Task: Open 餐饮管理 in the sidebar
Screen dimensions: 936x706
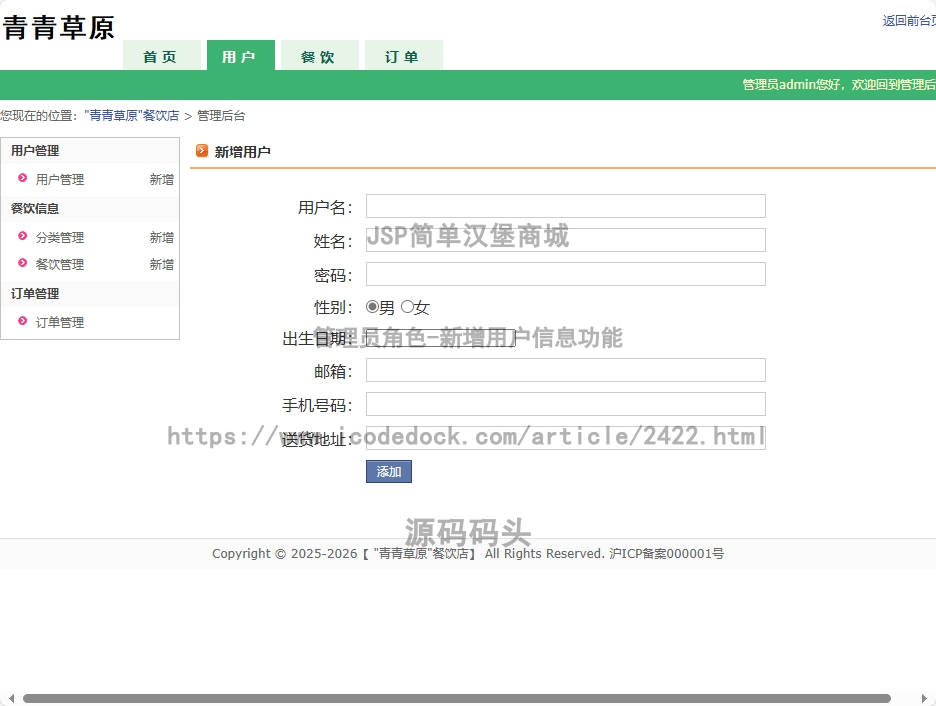Action: [60, 264]
